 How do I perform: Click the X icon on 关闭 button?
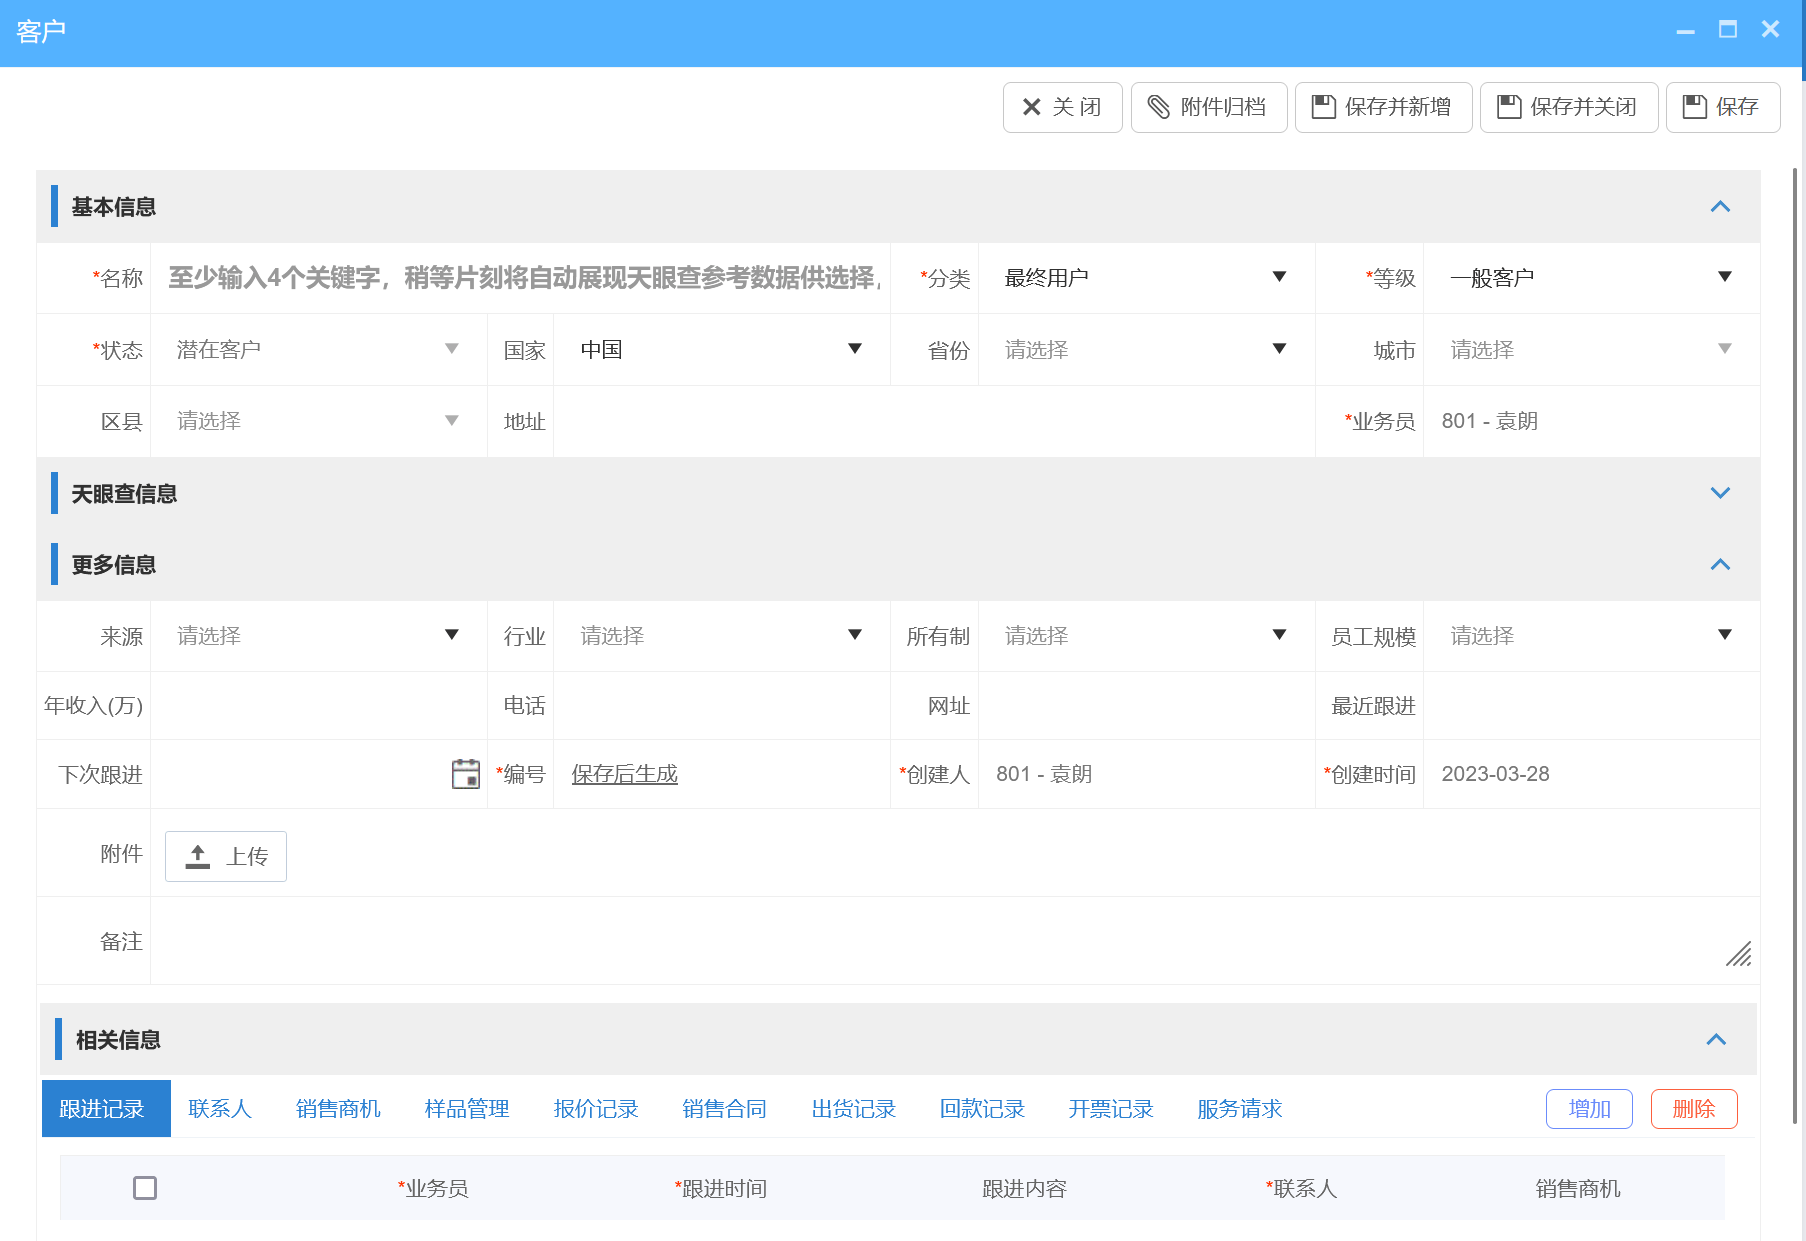pyautogui.click(x=1032, y=107)
